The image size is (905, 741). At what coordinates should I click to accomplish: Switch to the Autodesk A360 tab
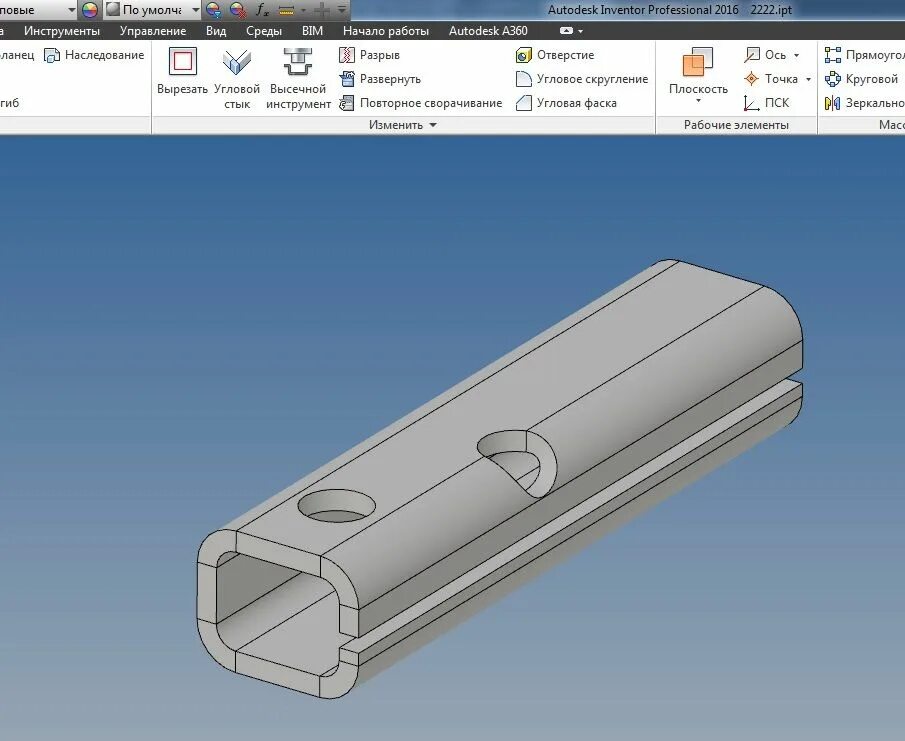[x=488, y=31]
